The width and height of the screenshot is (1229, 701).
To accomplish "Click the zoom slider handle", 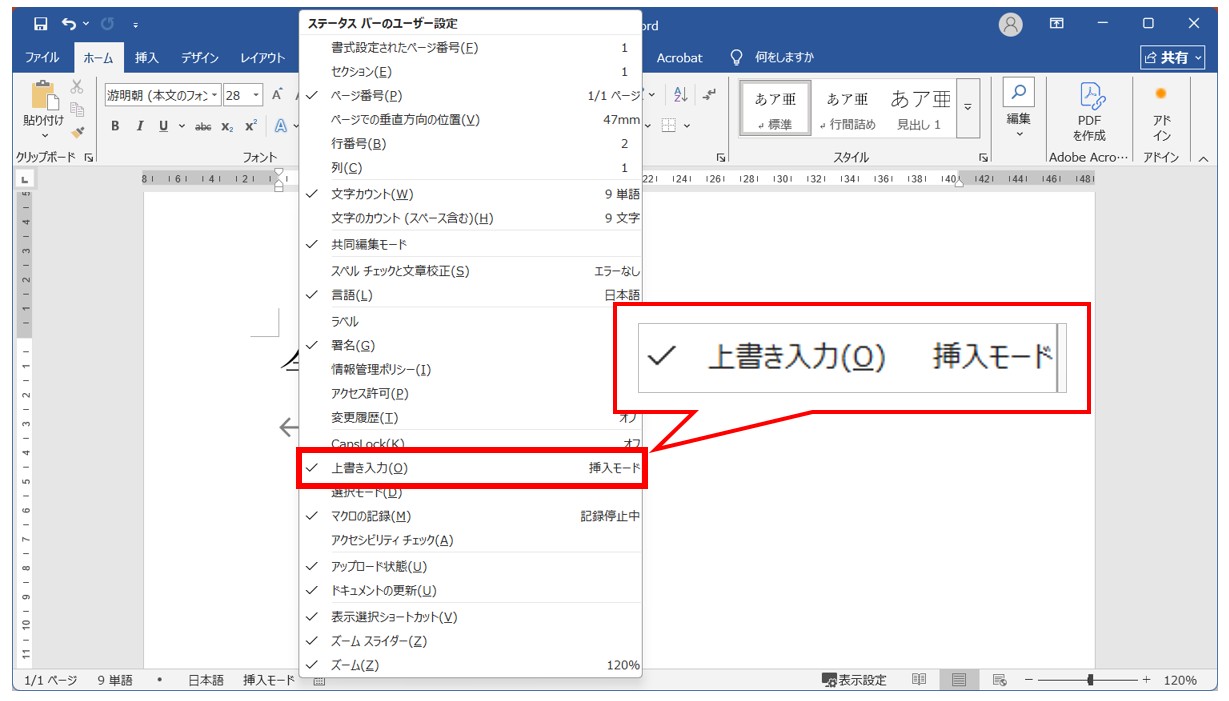I will point(1090,680).
